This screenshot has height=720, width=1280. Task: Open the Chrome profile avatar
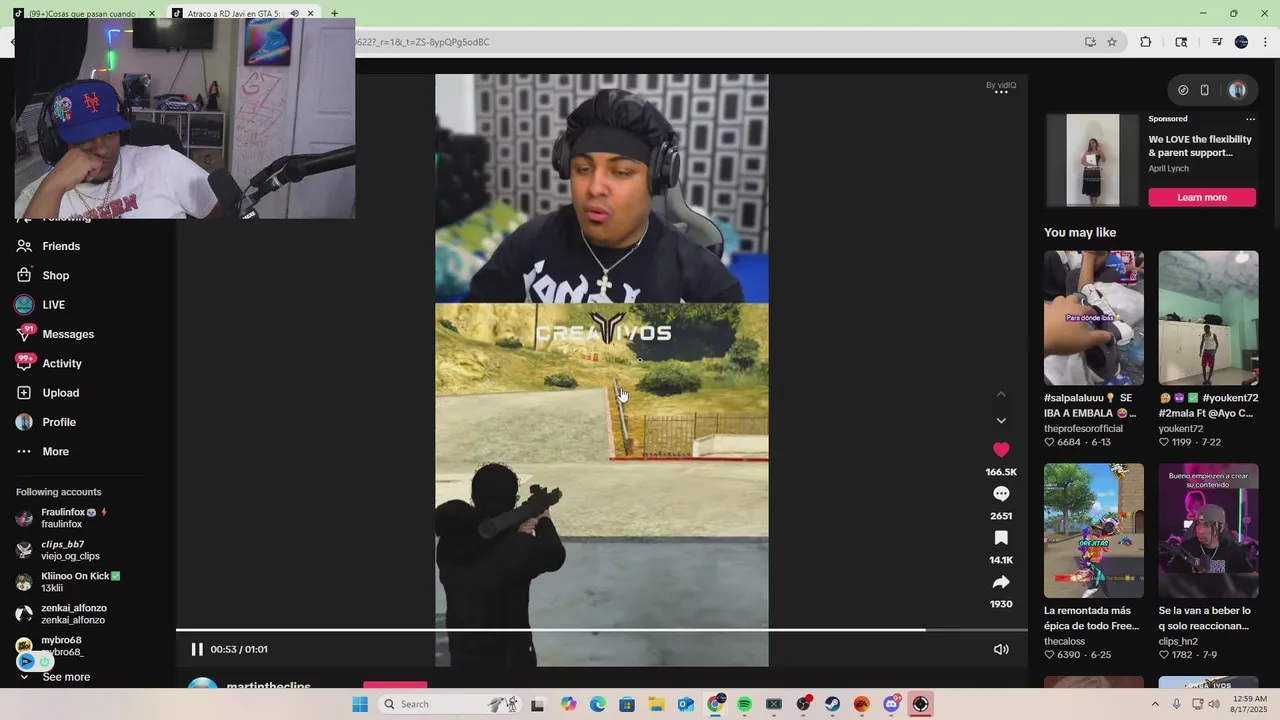[1242, 42]
